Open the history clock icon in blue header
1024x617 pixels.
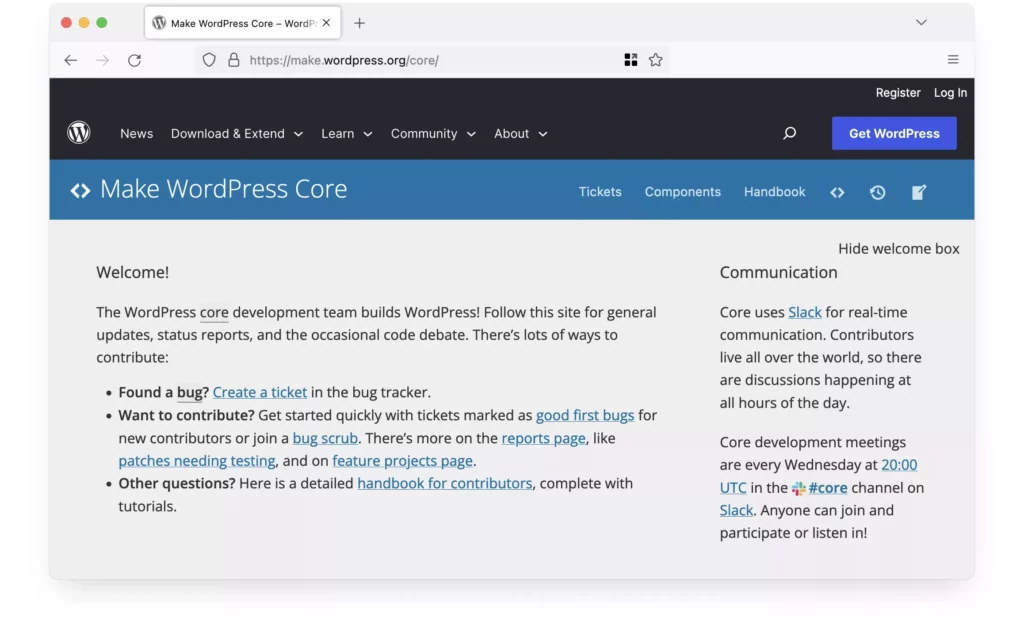click(x=878, y=192)
